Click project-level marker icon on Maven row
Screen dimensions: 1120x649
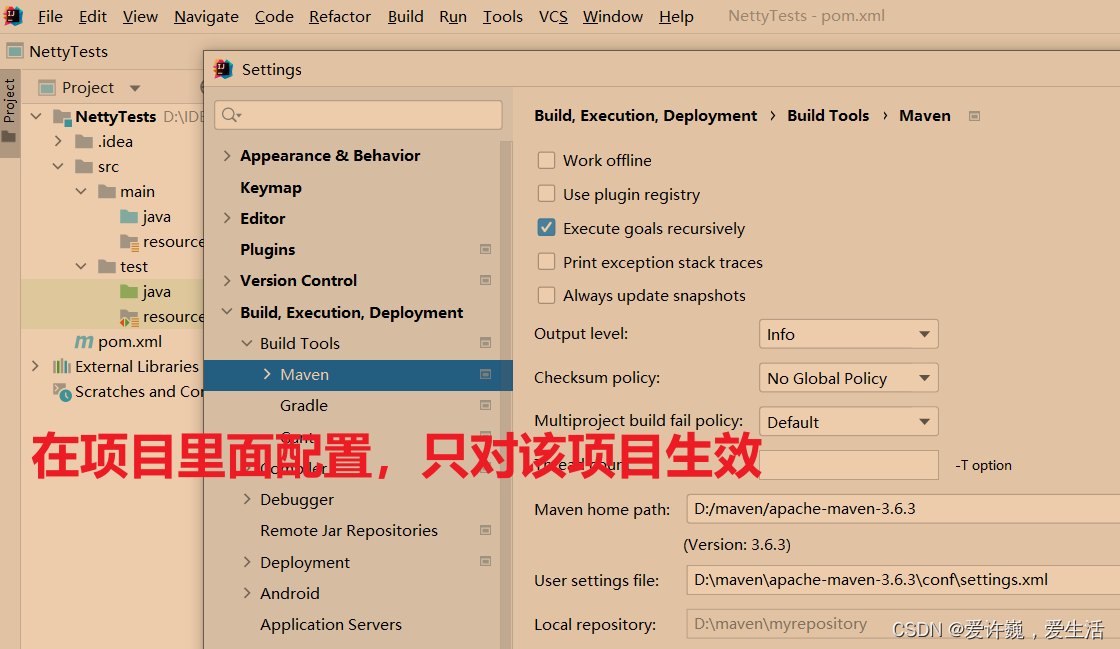[485, 375]
